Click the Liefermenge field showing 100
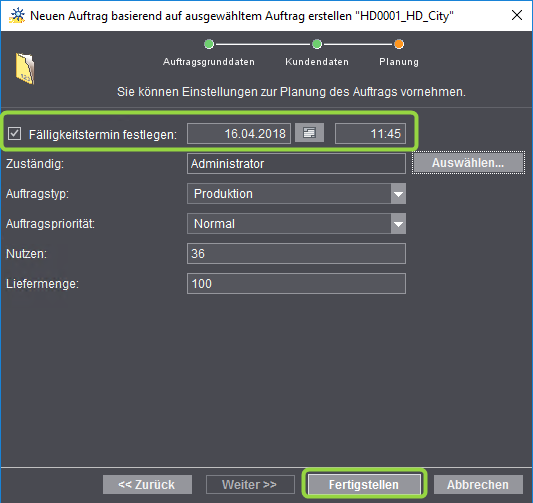 coord(296,283)
